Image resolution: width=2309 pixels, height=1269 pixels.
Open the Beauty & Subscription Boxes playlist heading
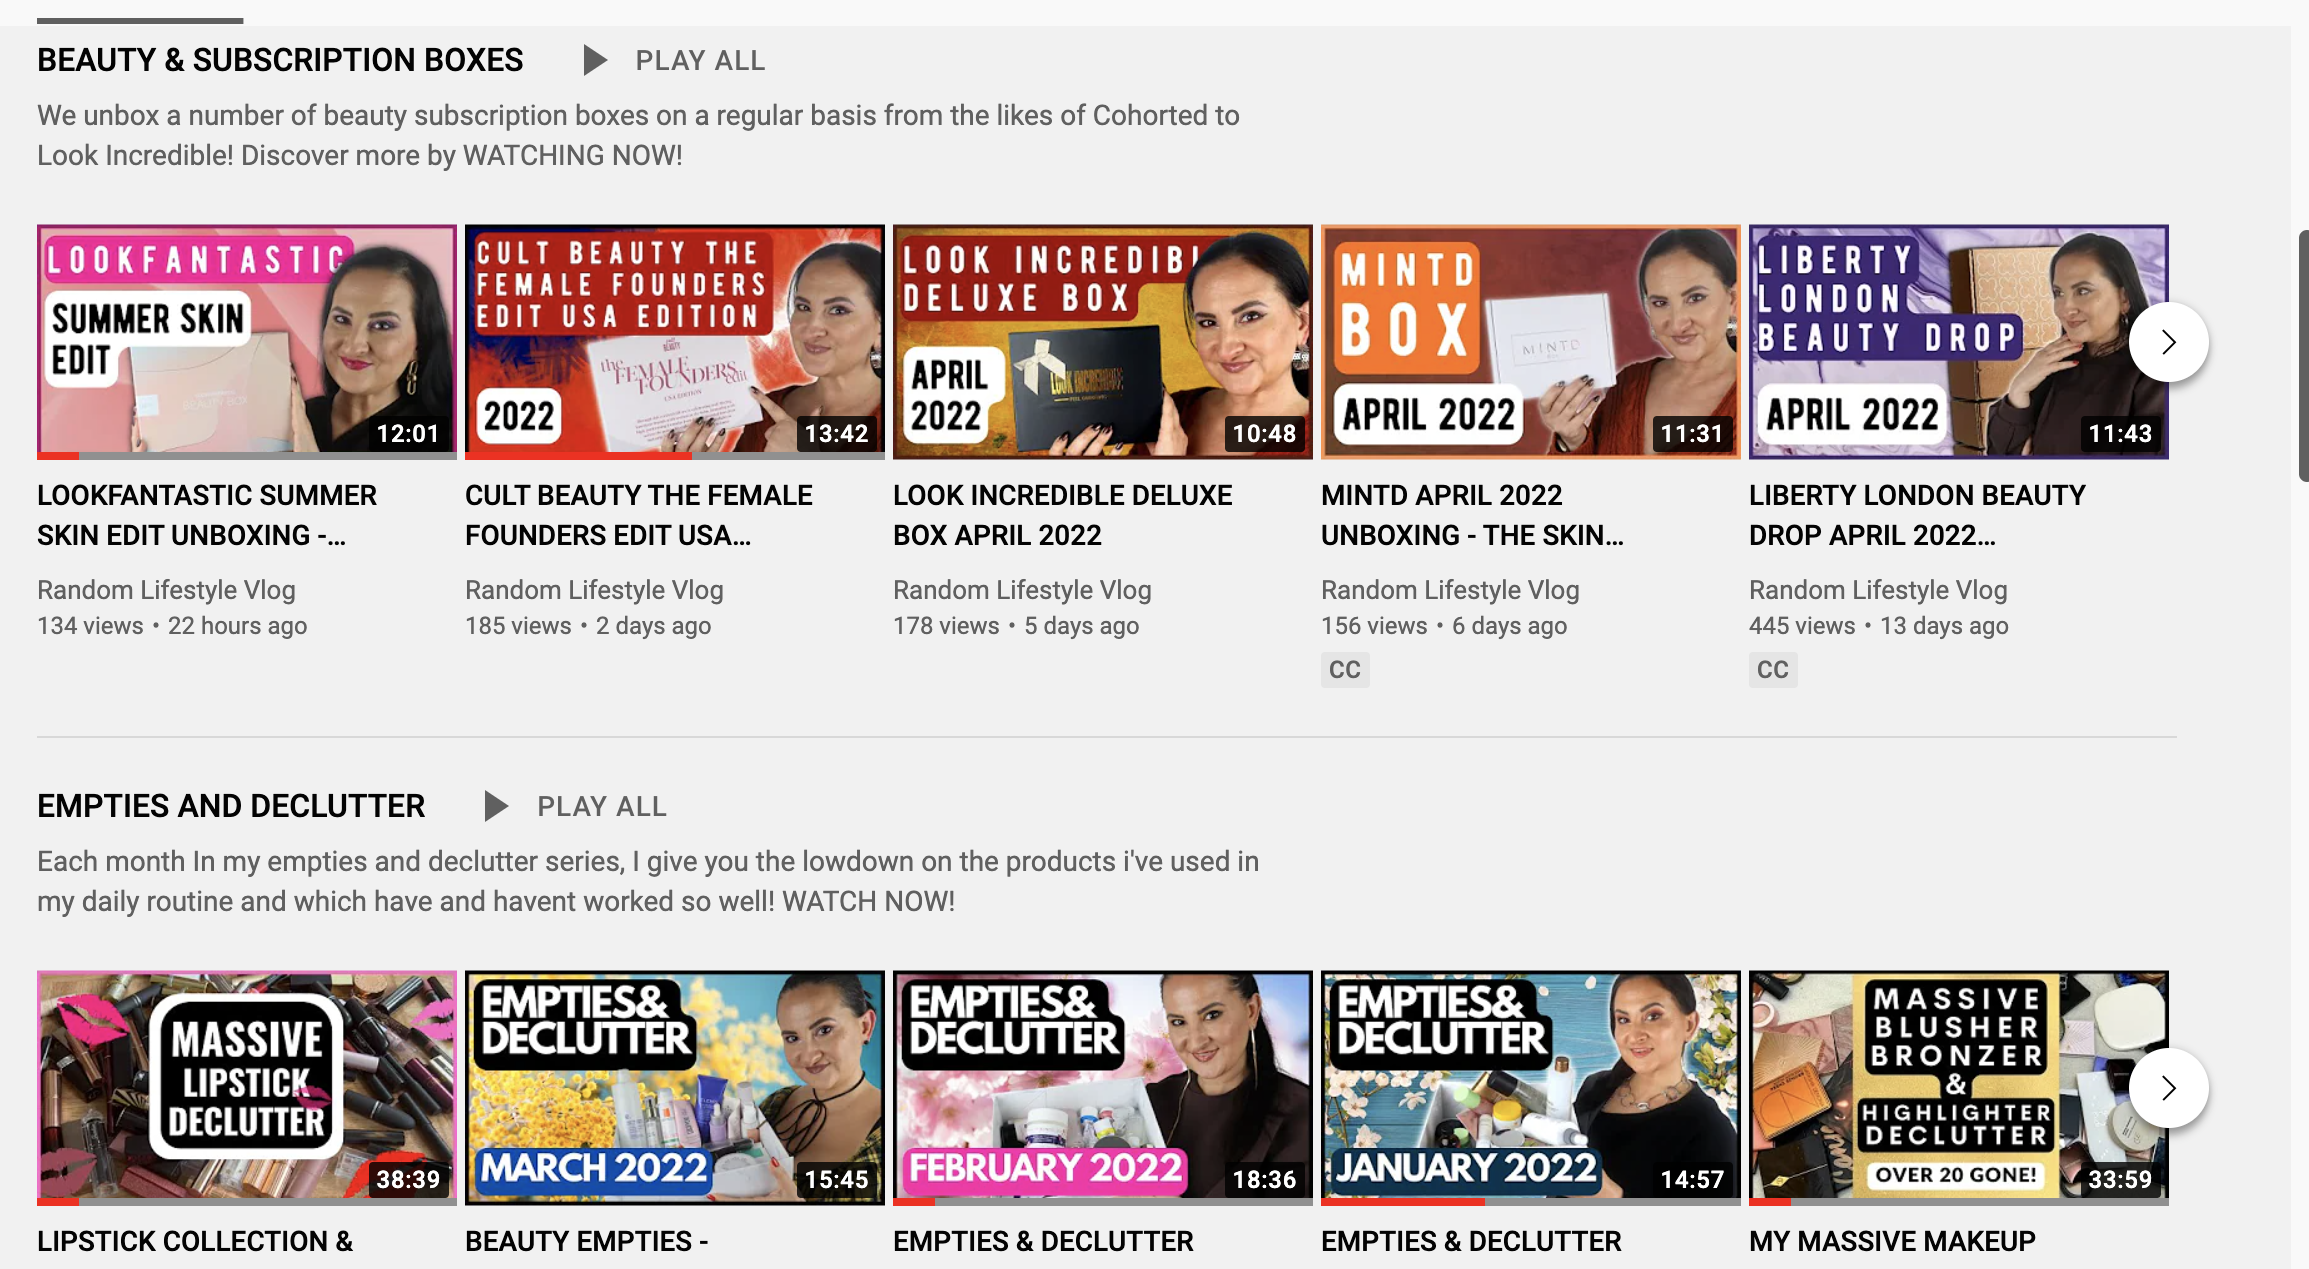click(x=280, y=60)
